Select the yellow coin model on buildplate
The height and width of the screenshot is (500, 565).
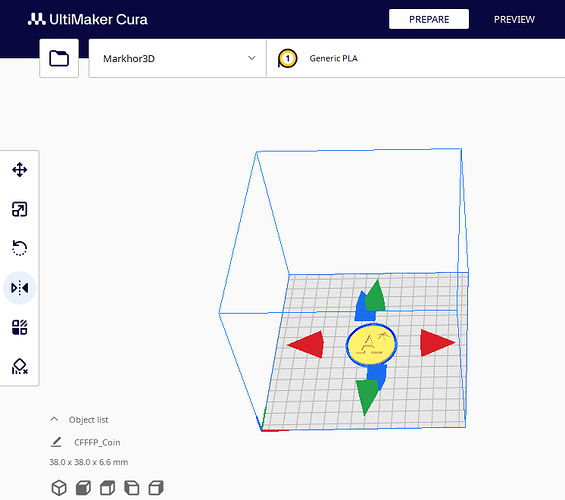pos(372,344)
